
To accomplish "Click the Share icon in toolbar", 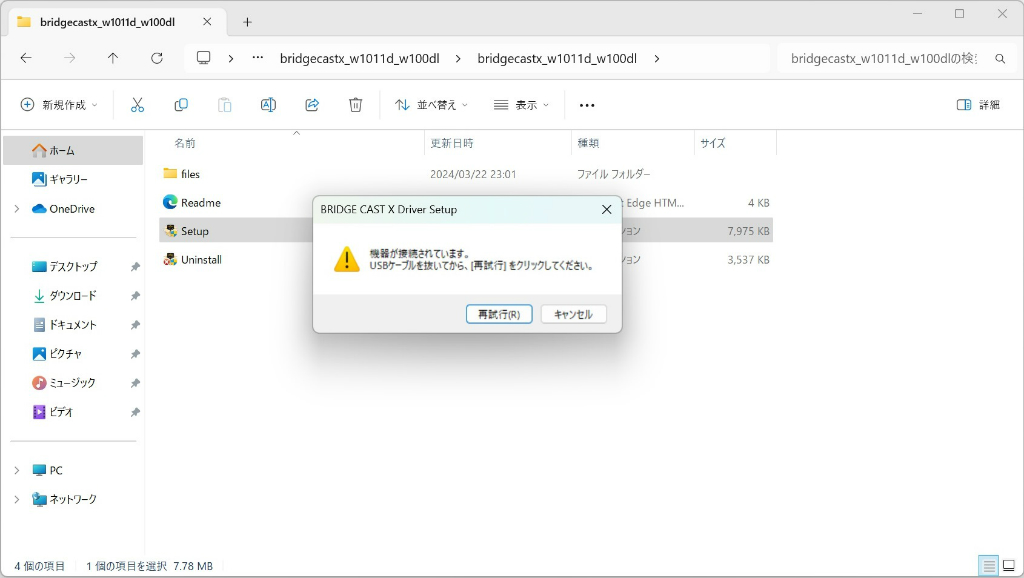I will pos(312,105).
